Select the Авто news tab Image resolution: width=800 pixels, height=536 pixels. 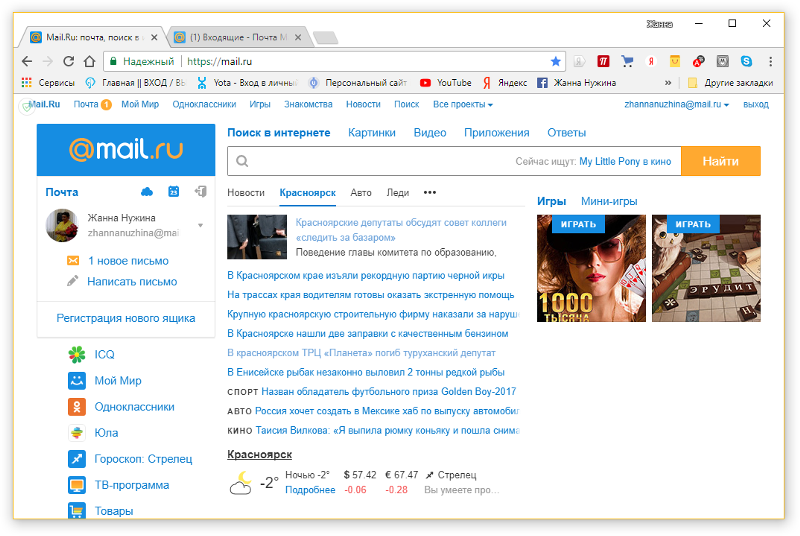pyautogui.click(x=361, y=193)
